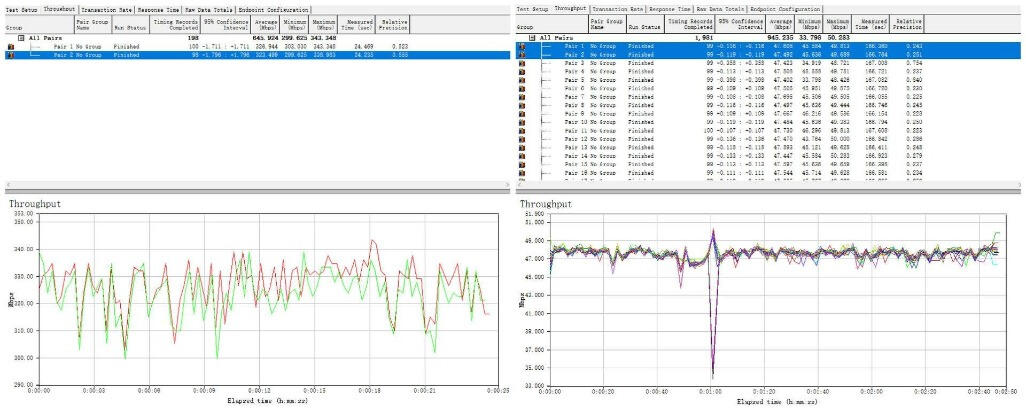Image resolution: width=1026 pixels, height=410 pixels.
Task: Open Endpoint Configuration tab in right window
Action: click(785, 9)
